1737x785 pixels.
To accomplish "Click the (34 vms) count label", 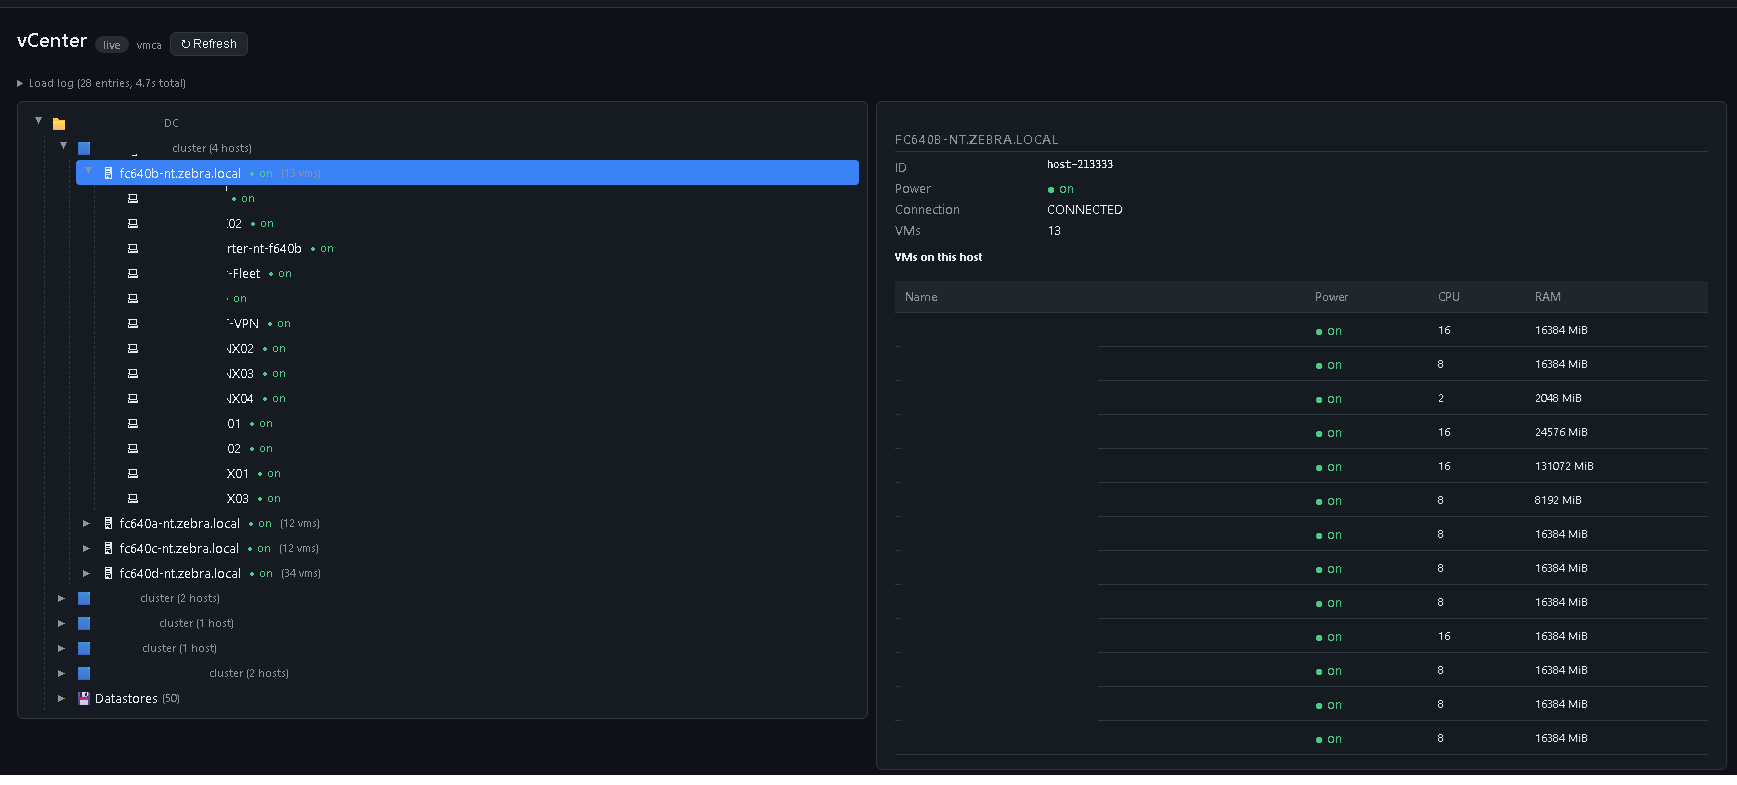I will [x=301, y=573].
